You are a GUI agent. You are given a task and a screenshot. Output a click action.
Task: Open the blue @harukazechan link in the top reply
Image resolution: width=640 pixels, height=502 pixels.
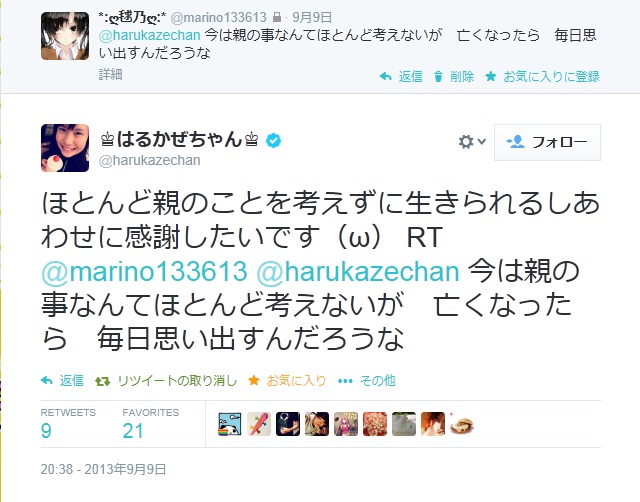point(149,35)
